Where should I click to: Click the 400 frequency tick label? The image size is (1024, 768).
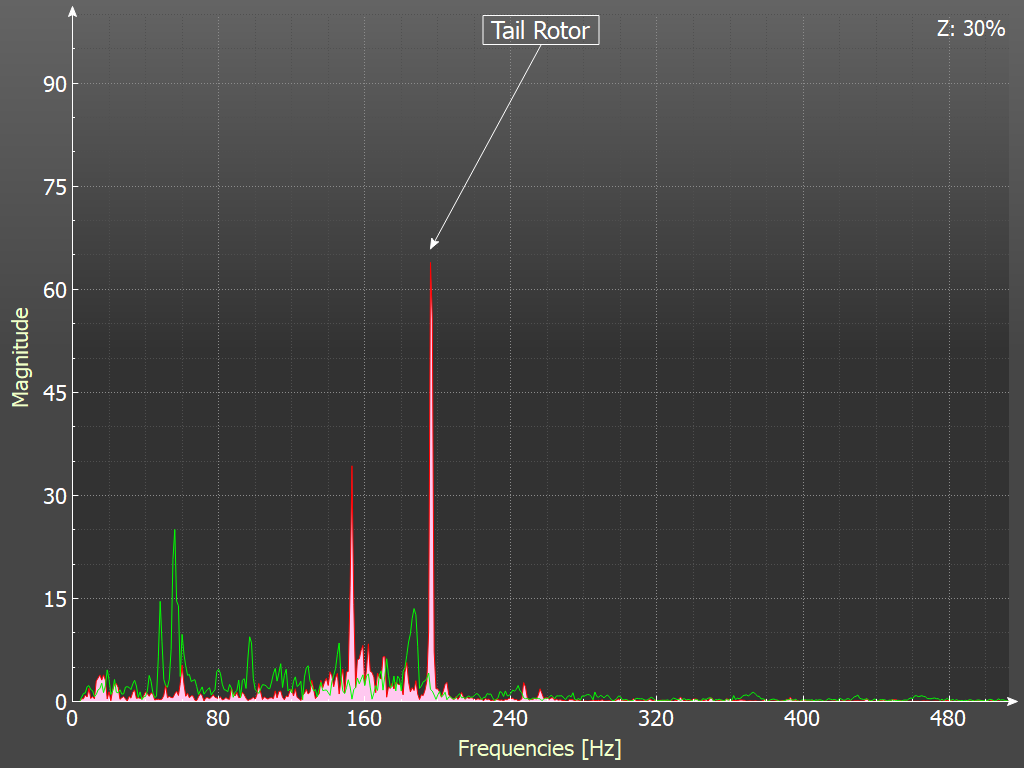pyautogui.click(x=802, y=719)
